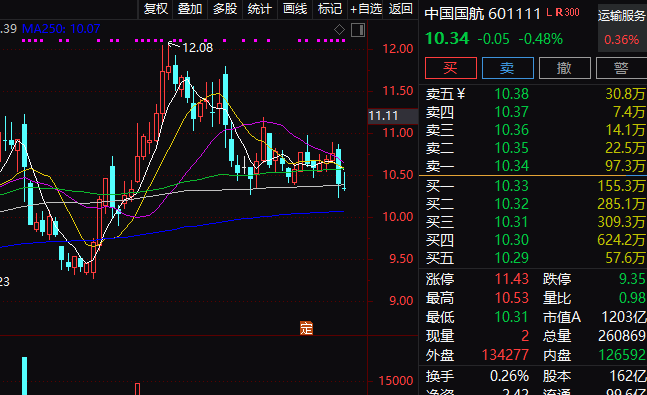Image resolution: width=647 pixels, height=395 pixels.
Task: Click the 12.08 high price annotation
Action: [198, 48]
